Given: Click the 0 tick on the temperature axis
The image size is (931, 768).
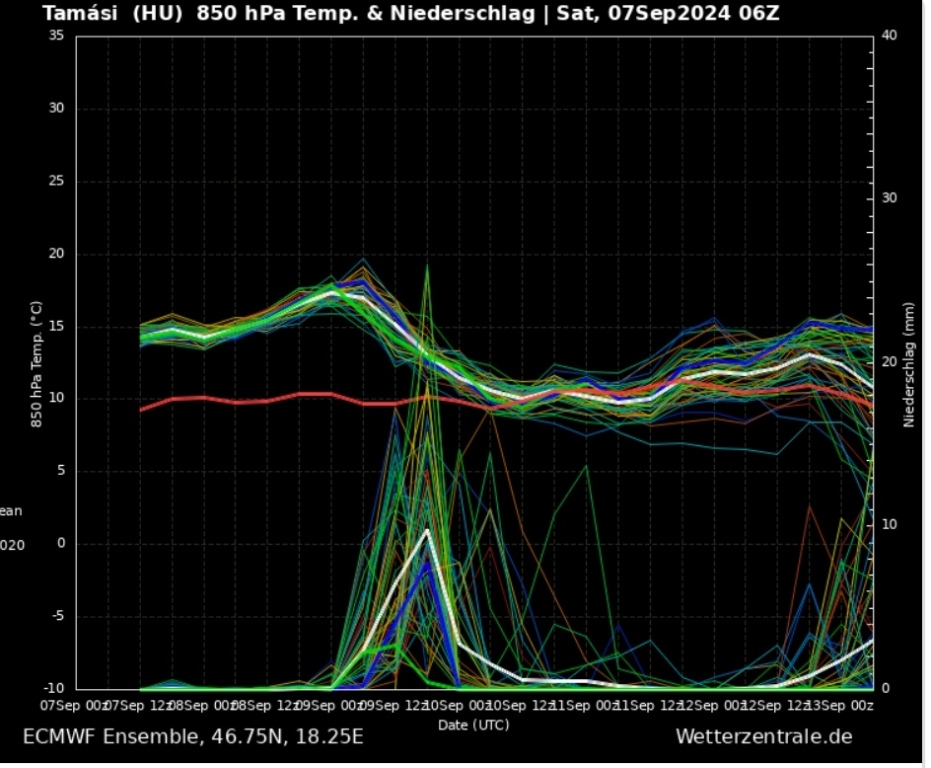Looking at the screenshot, I should [60, 544].
